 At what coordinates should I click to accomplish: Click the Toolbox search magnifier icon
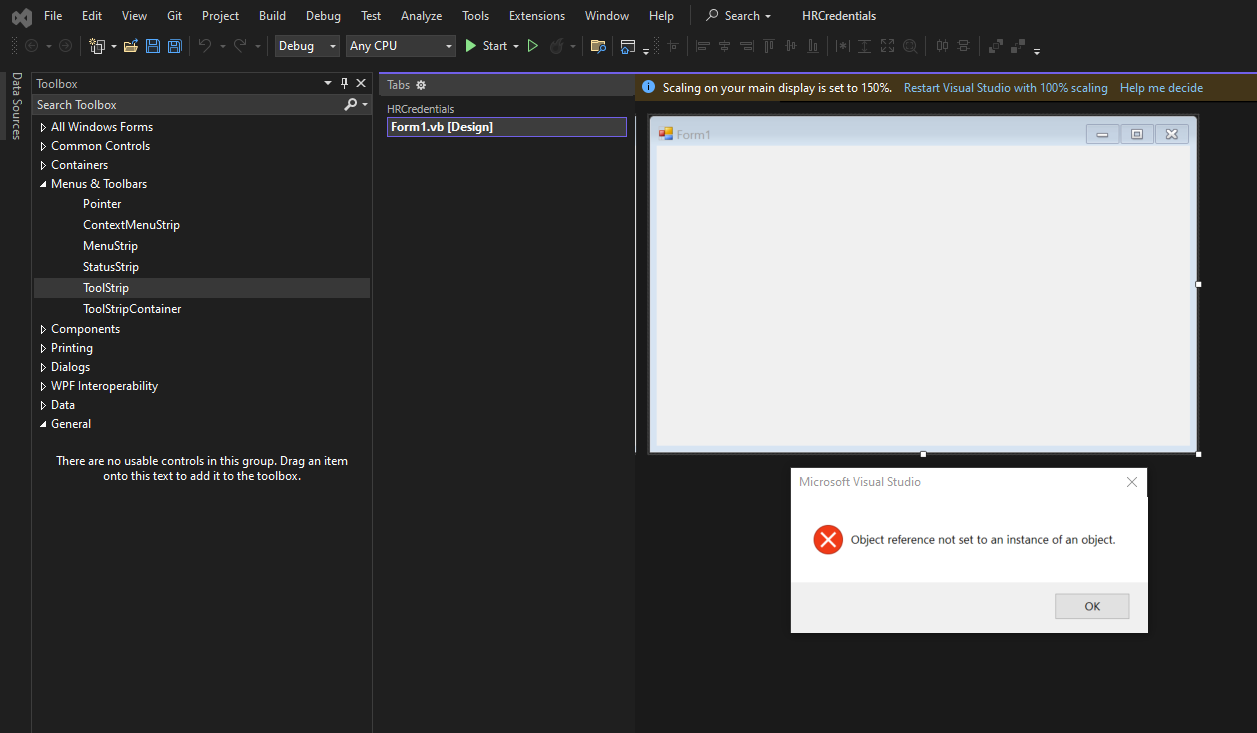(x=350, y=104)
